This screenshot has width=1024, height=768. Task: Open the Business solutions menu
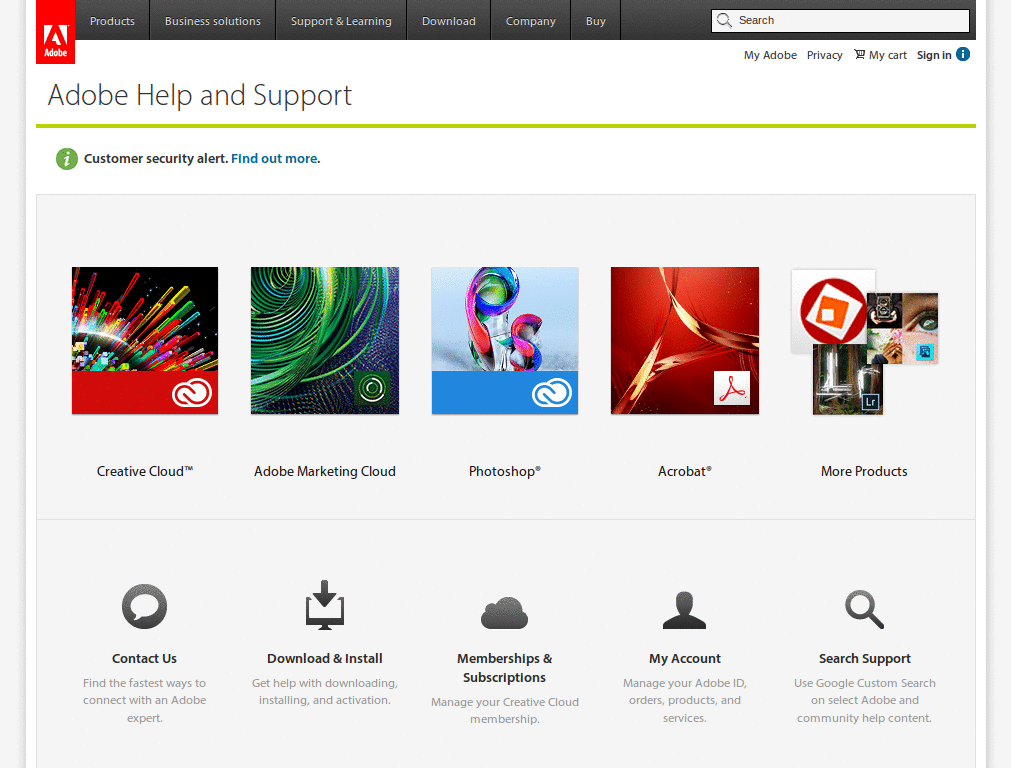click(213, 20)
